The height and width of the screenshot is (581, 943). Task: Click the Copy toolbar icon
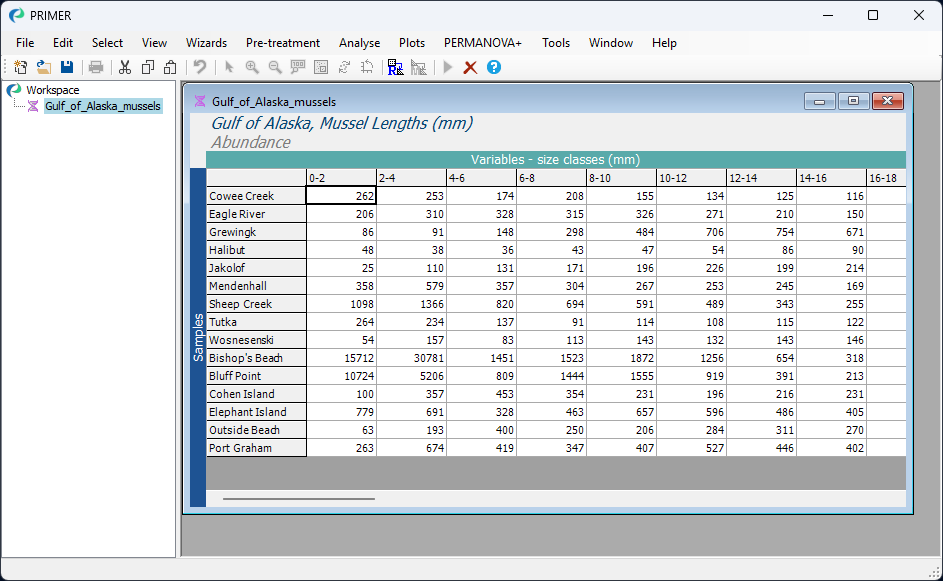pyautogui.click(x=147, y=67)
